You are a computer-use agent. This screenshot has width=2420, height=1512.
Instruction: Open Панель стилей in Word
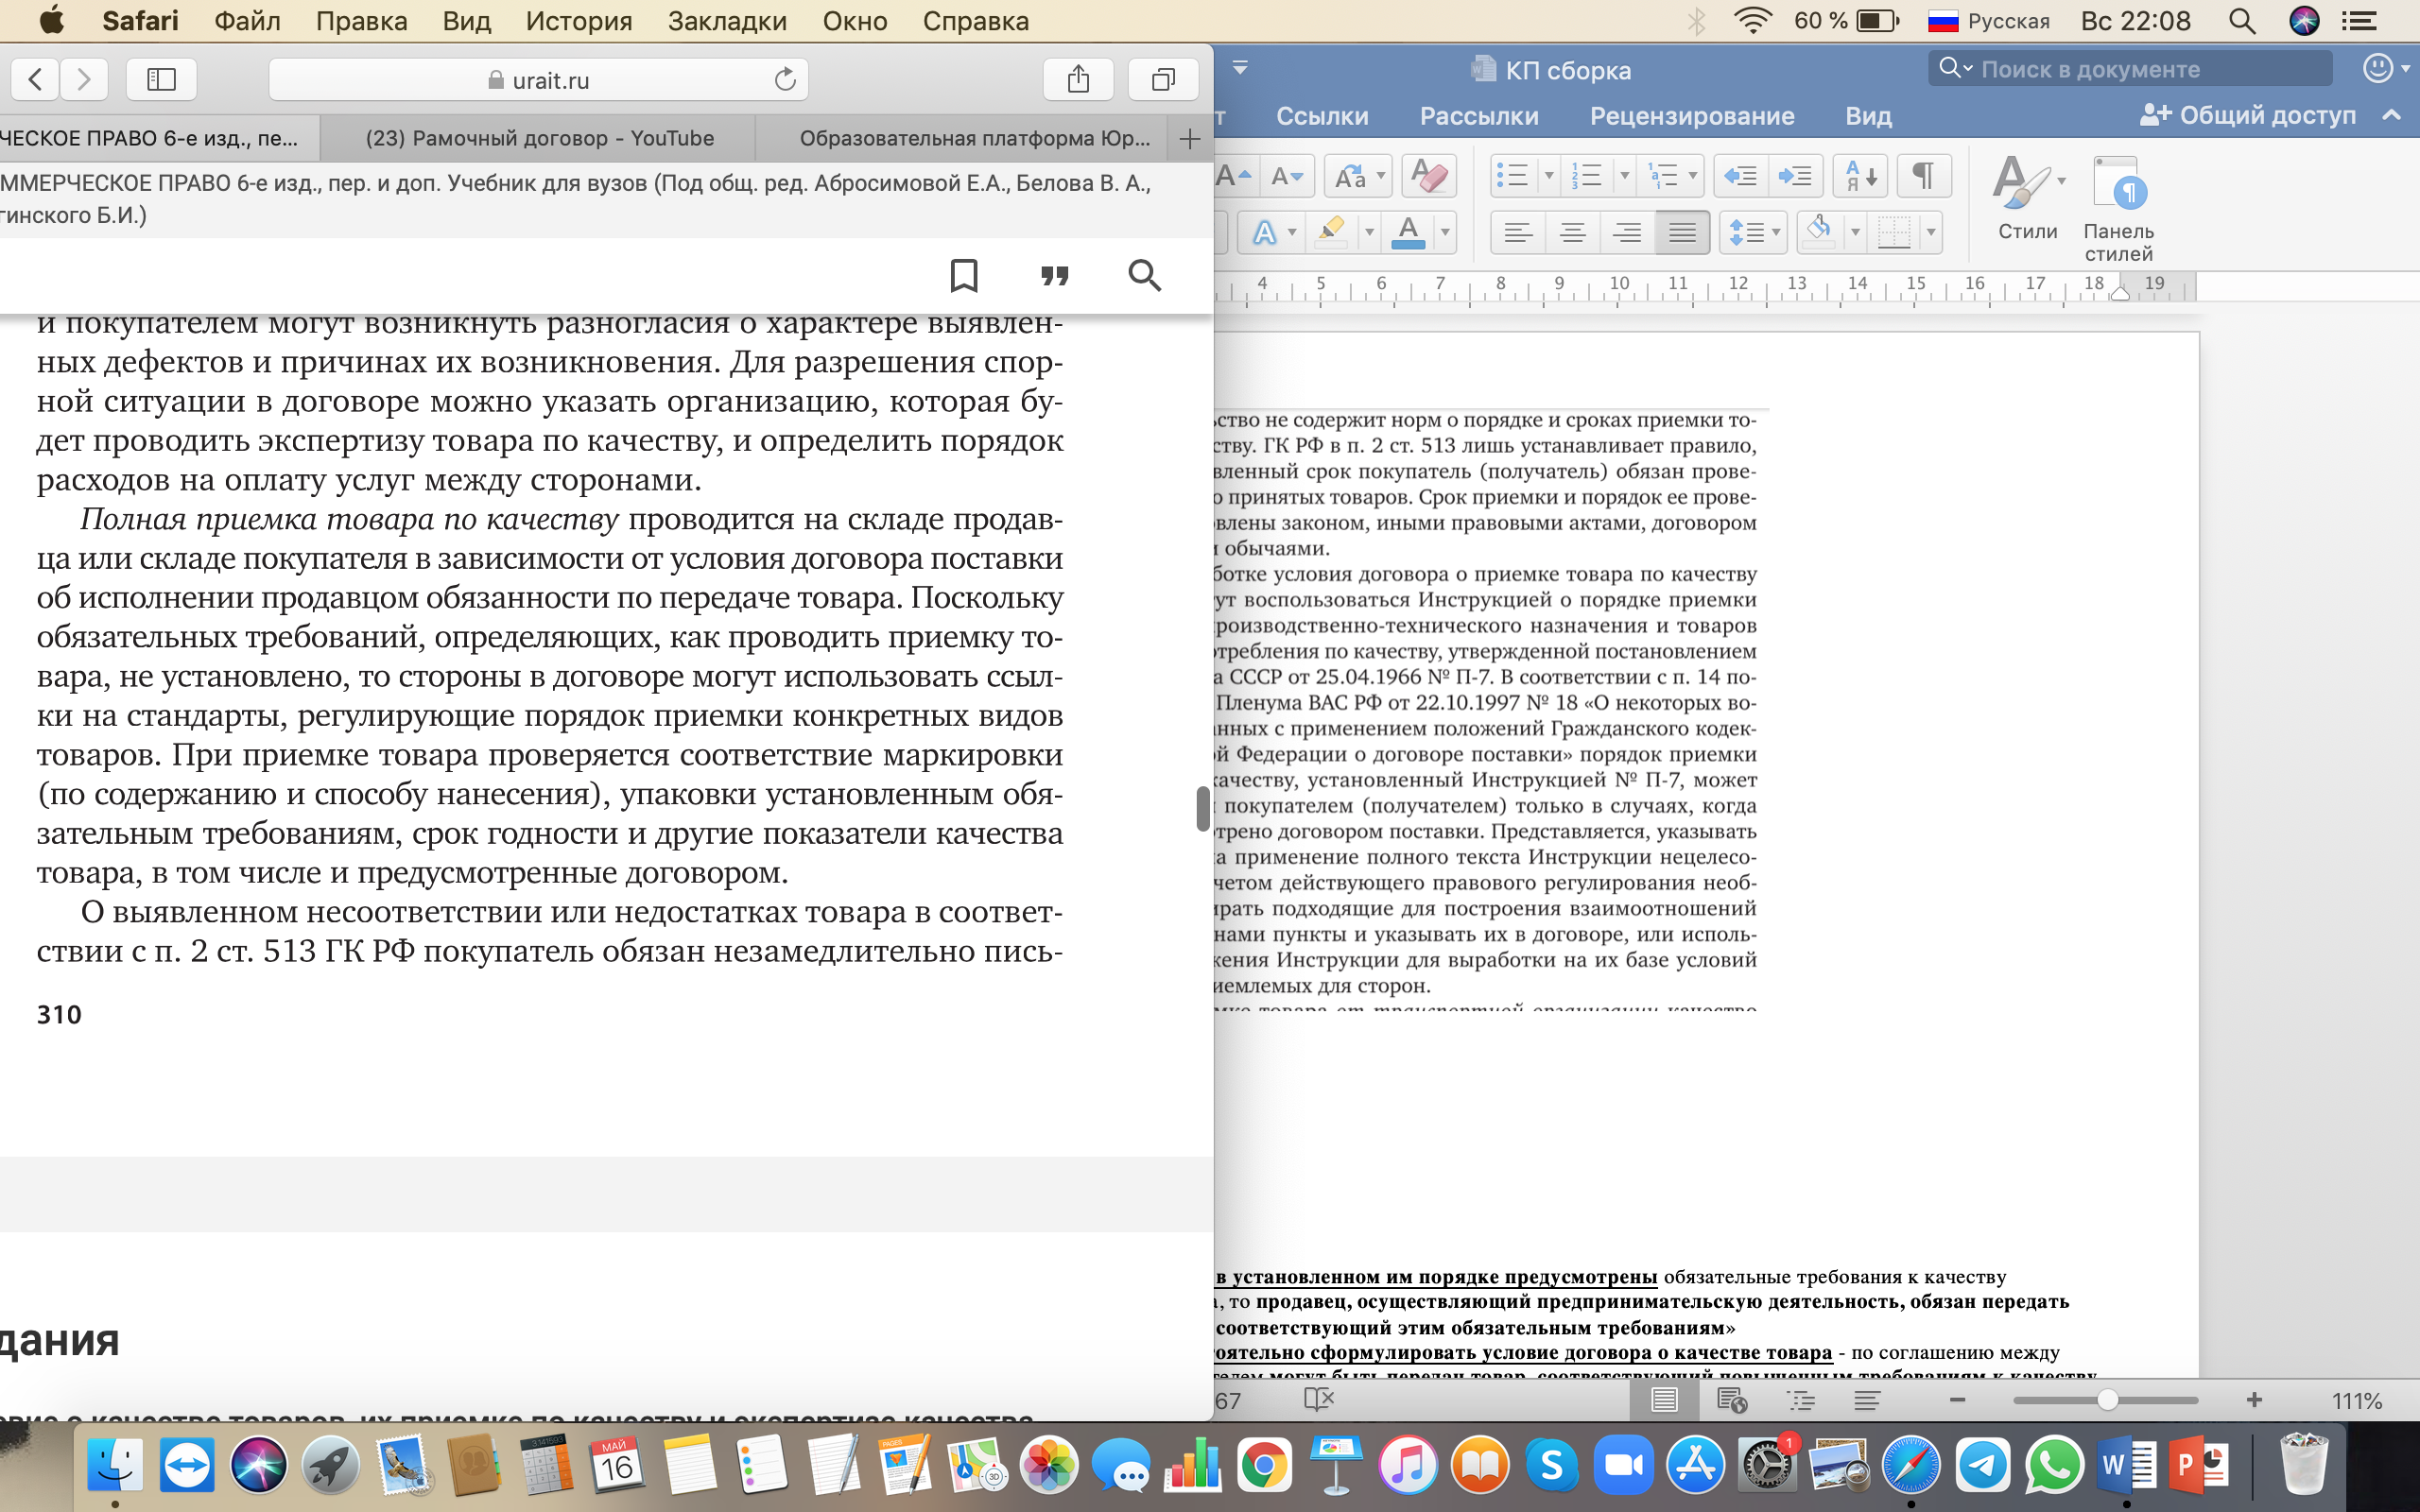(2118, 209)
